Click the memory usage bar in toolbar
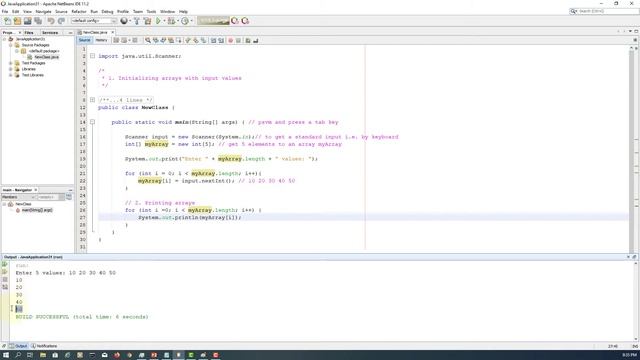The height and width of the screenshot is (360, 640). pyautogui.click(x=213, y=21)
